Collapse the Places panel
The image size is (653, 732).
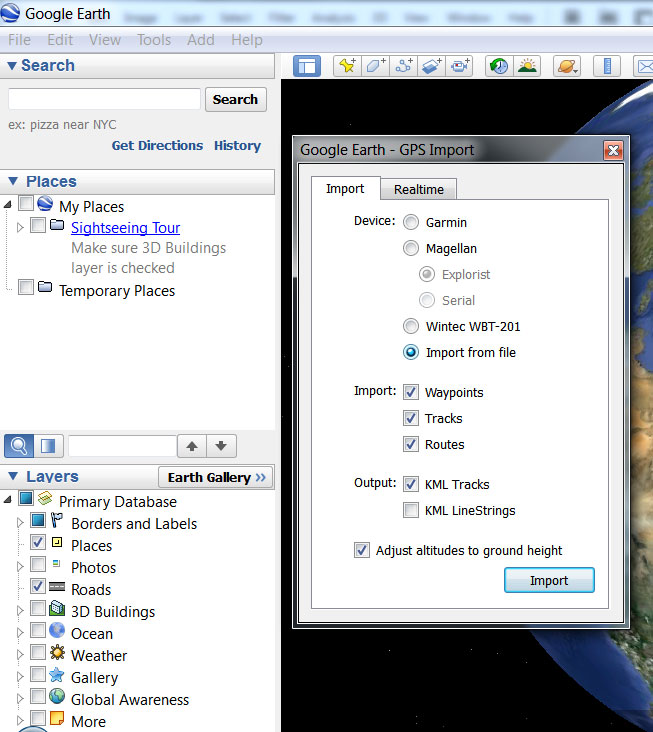(x=13, y=181)
